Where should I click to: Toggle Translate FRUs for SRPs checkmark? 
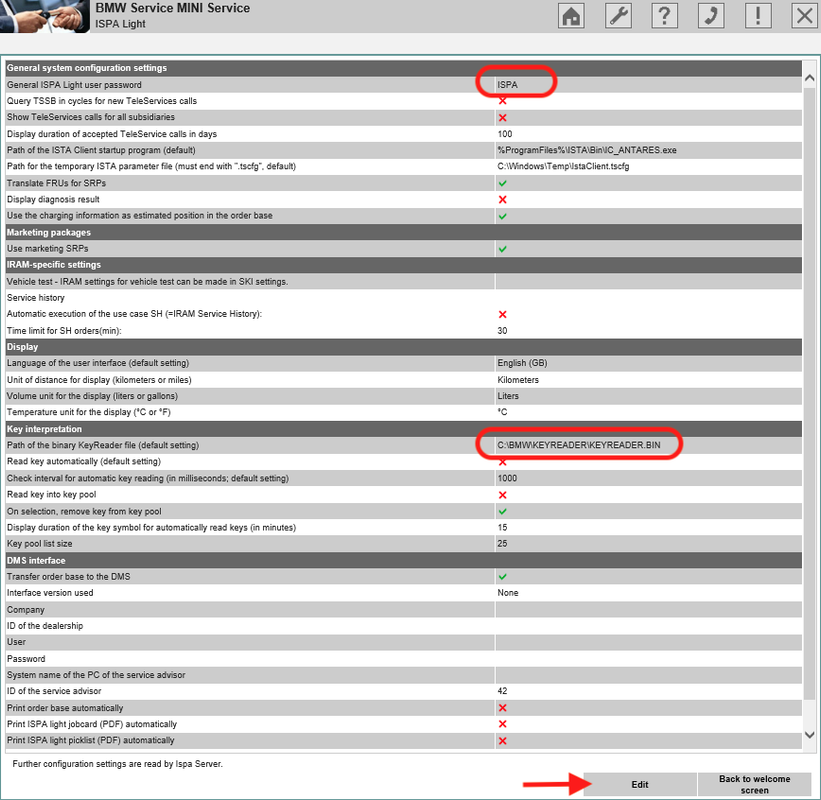(x=502, y=183)
